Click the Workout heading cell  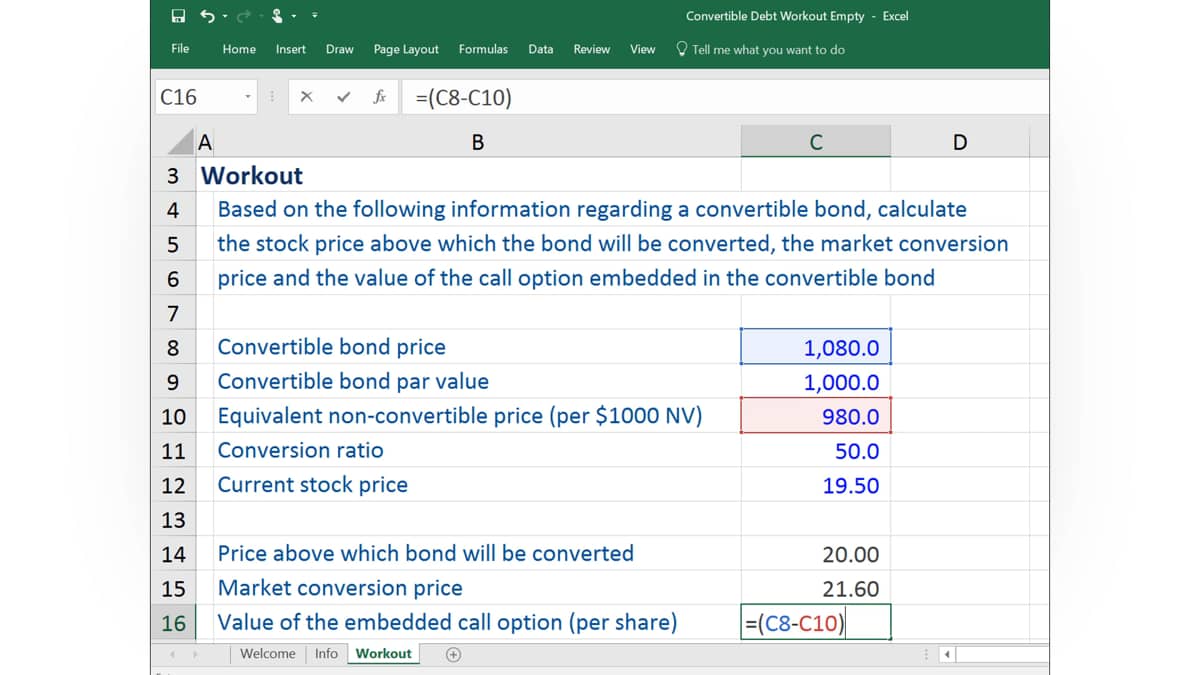252,176
